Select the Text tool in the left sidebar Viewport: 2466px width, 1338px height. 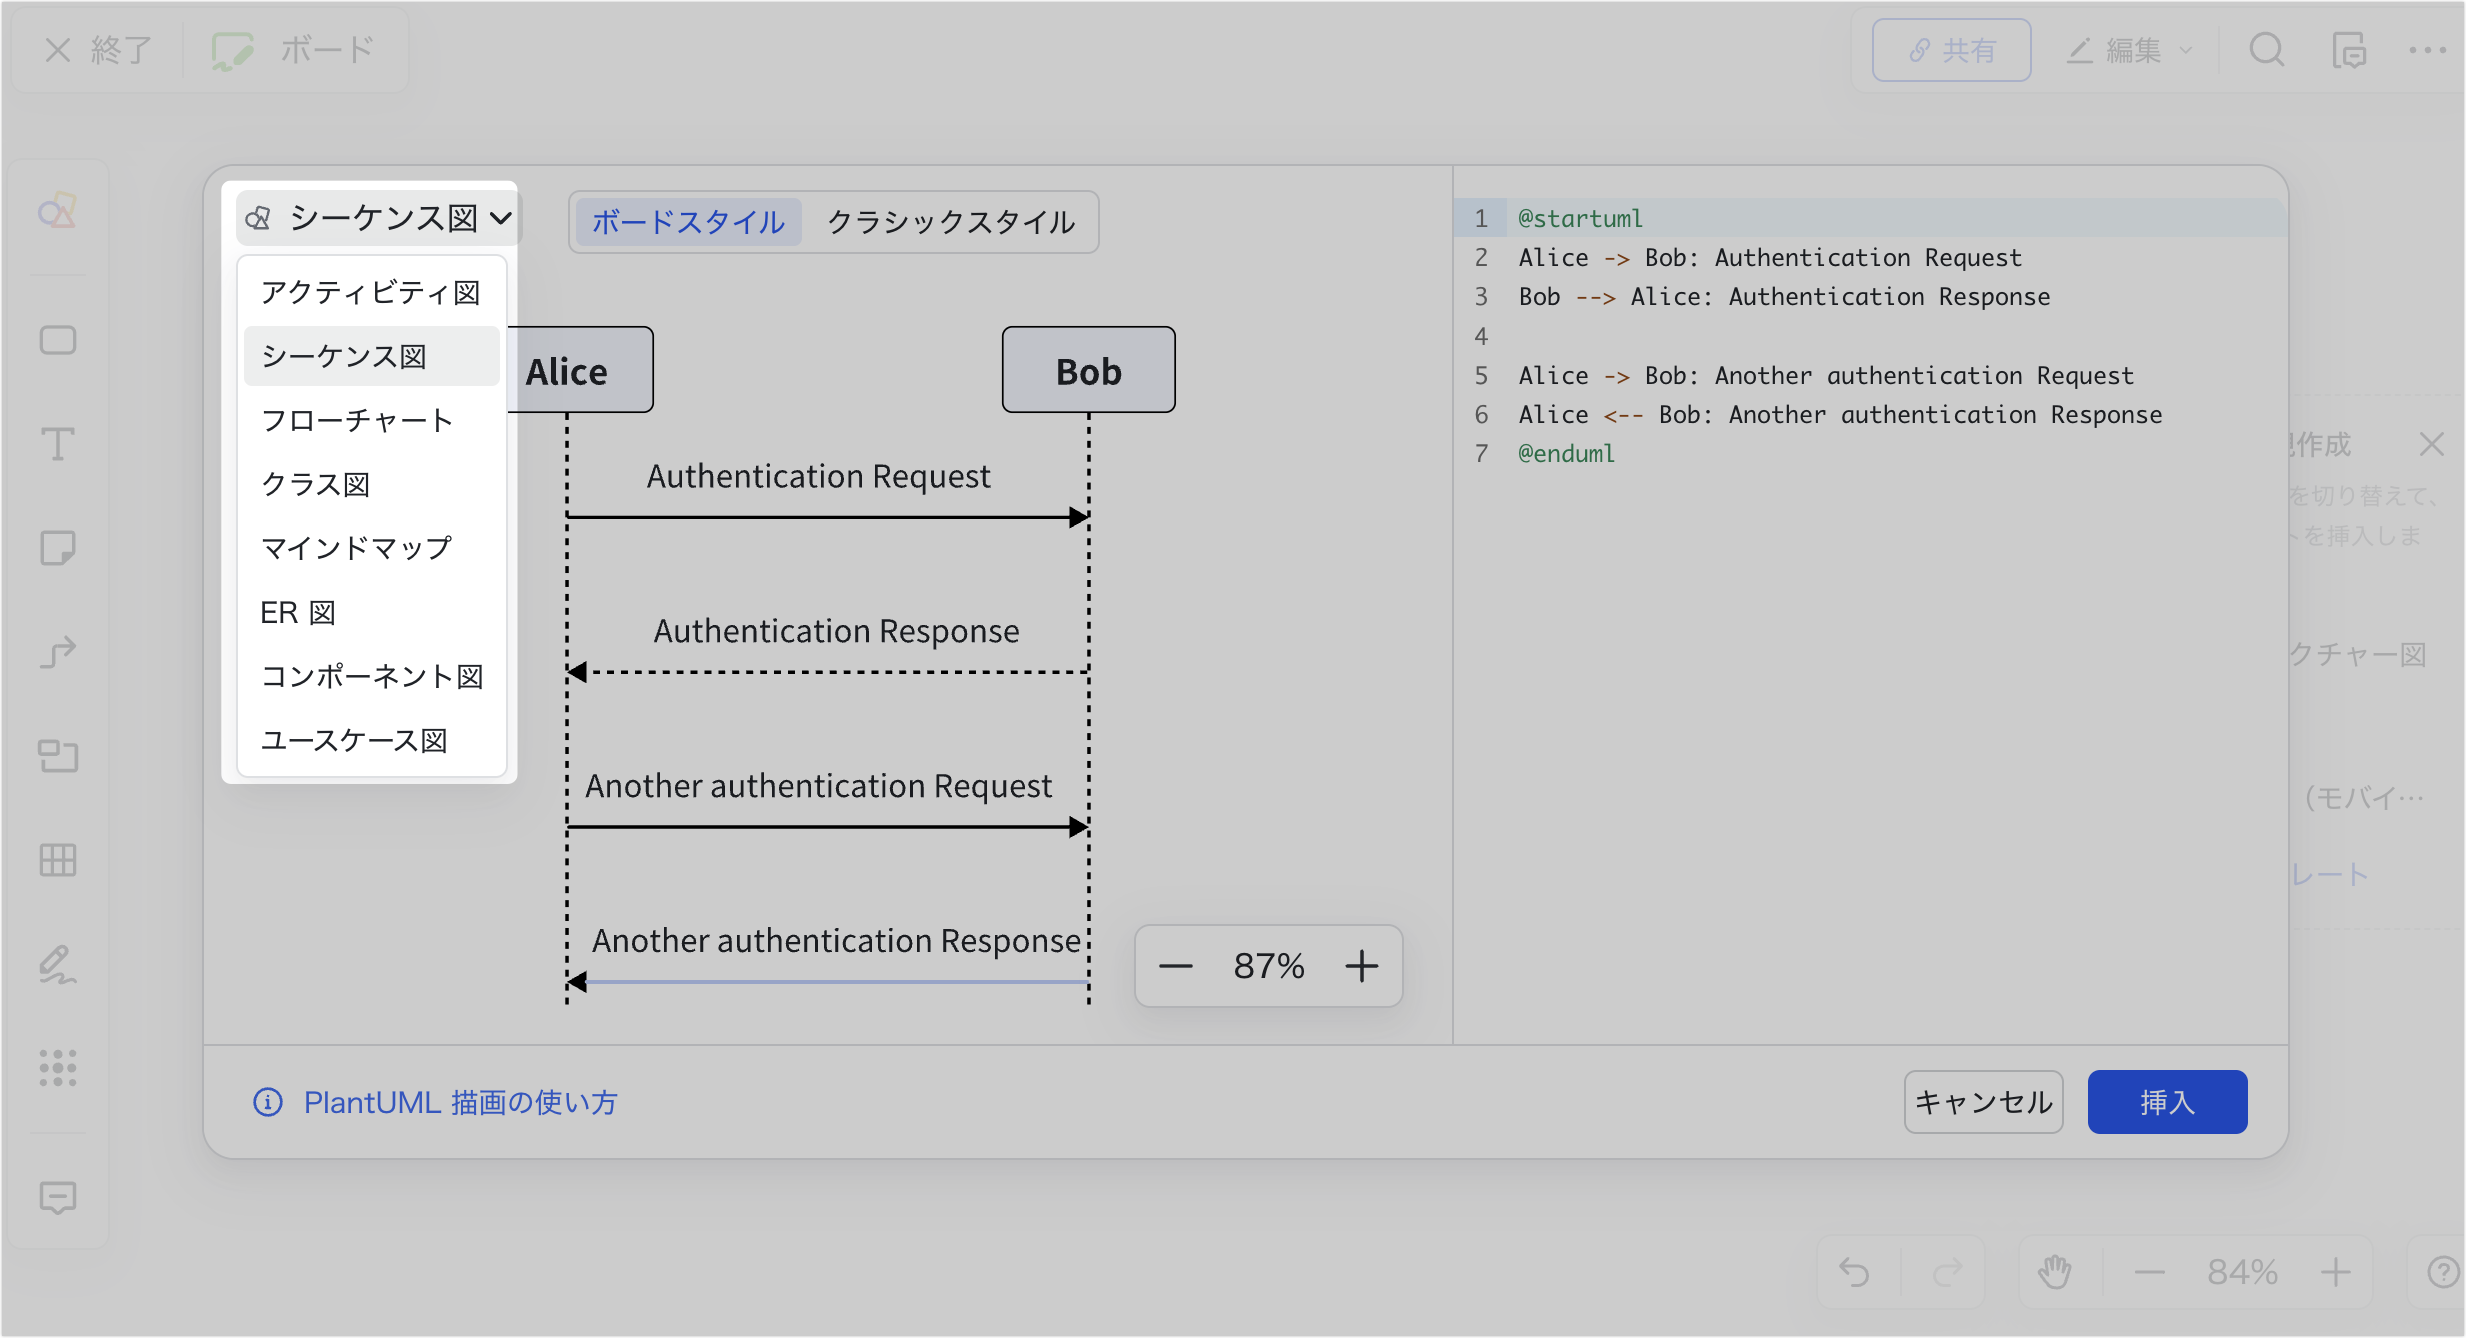click(x=58, y=445)
